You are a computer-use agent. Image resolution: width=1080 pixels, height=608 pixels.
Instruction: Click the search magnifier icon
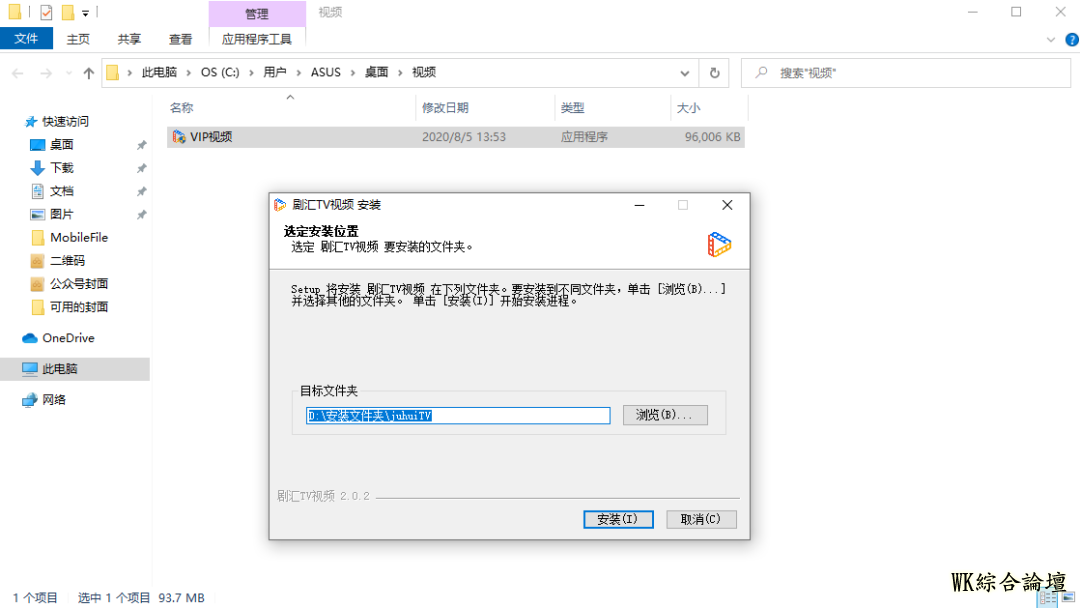761,72
